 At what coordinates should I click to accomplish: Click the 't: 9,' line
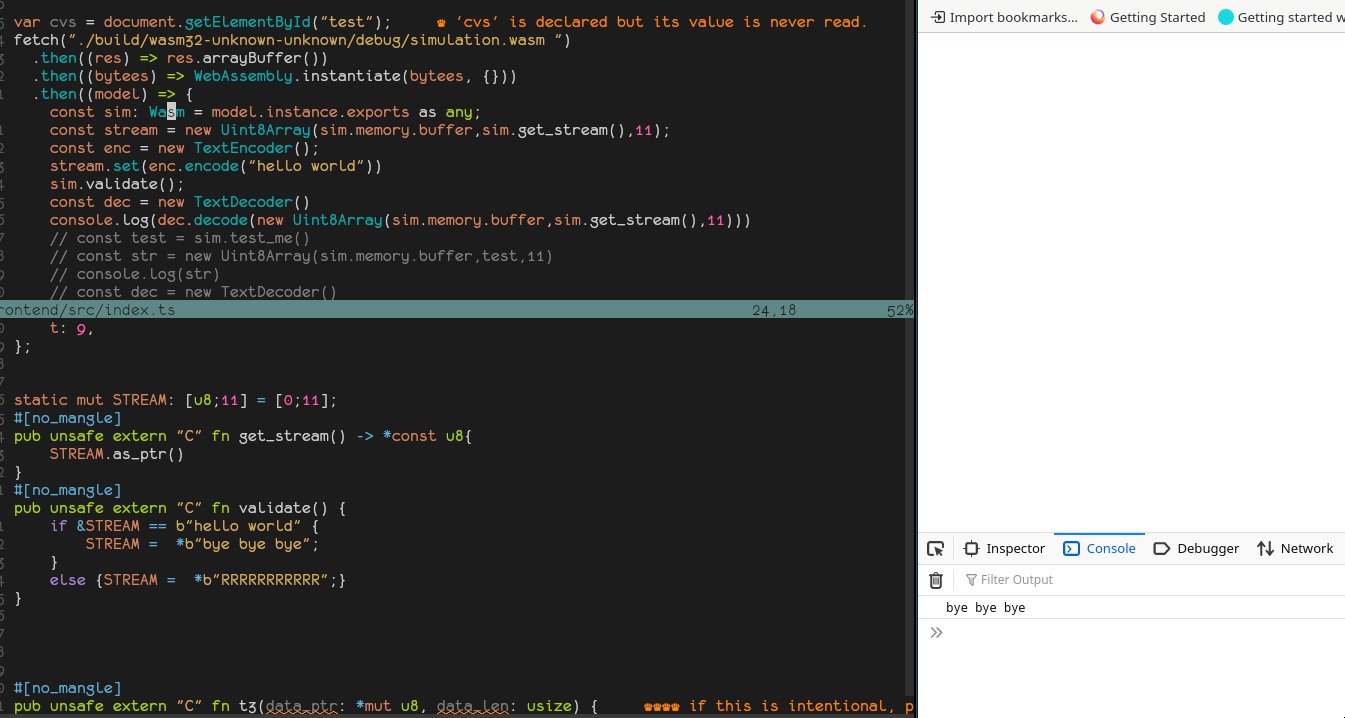pos(72,328)
